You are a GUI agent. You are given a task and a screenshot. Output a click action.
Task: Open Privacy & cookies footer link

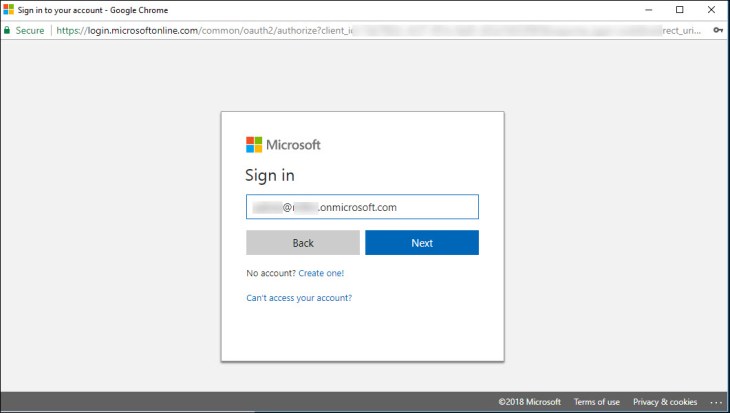click(x=665, y=402)
